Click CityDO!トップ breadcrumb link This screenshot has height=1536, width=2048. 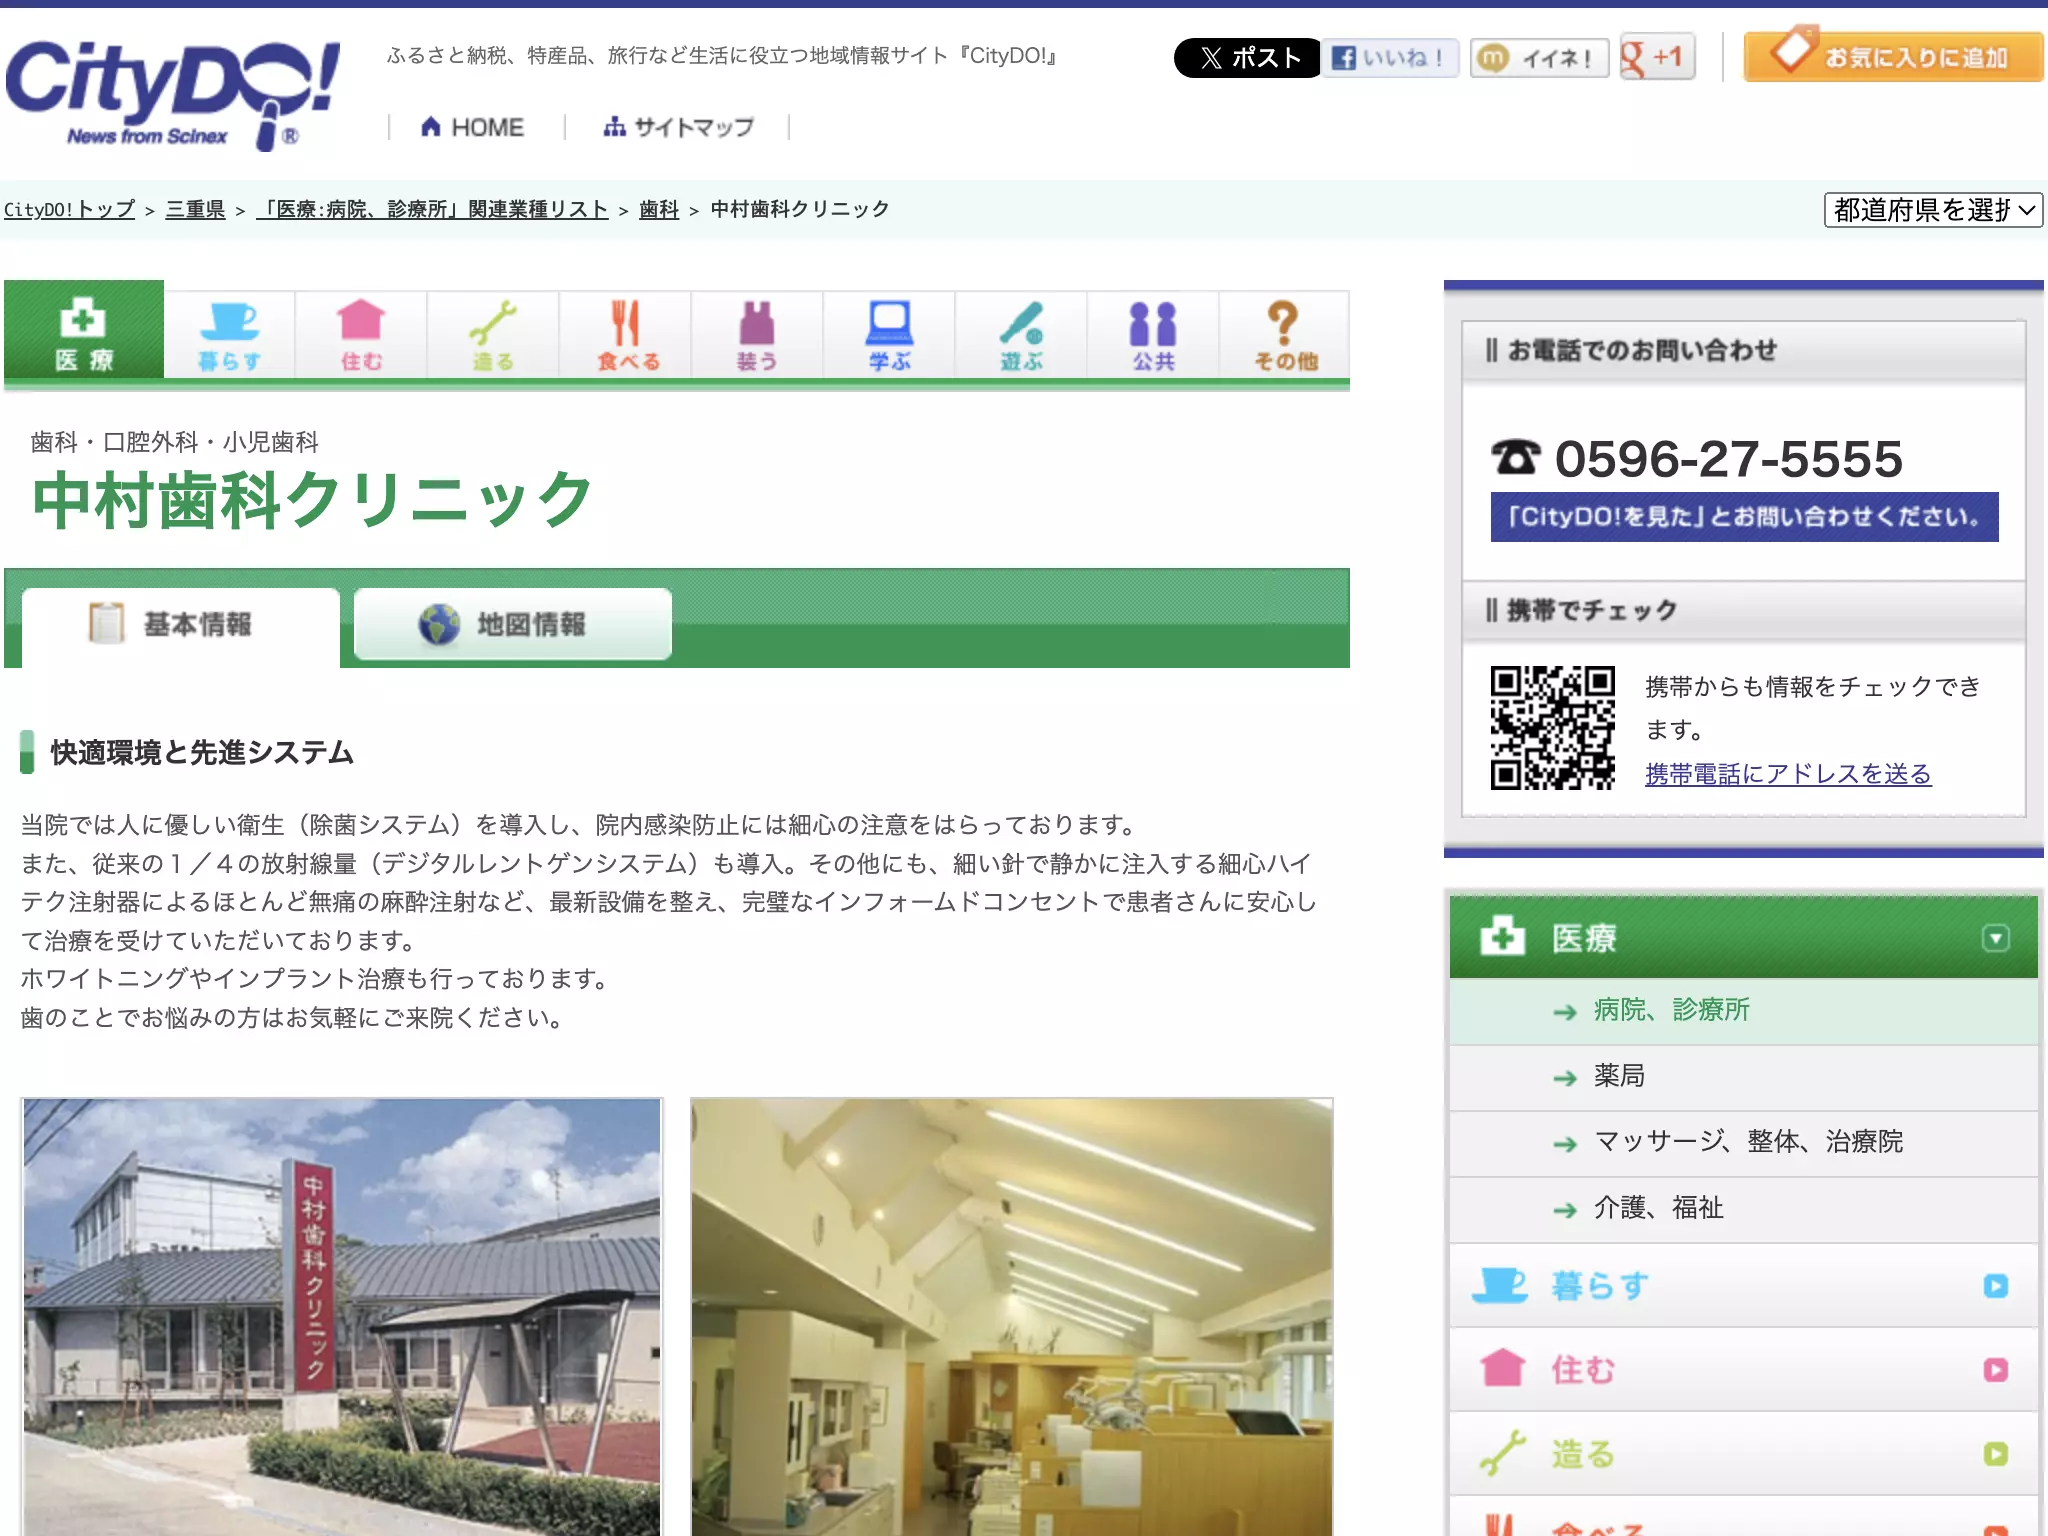point(69,209)
